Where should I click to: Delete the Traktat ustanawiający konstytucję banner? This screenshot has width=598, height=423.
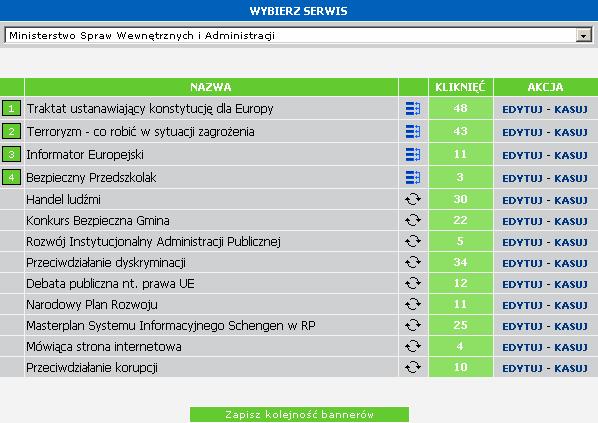click(x=571, y=109)
